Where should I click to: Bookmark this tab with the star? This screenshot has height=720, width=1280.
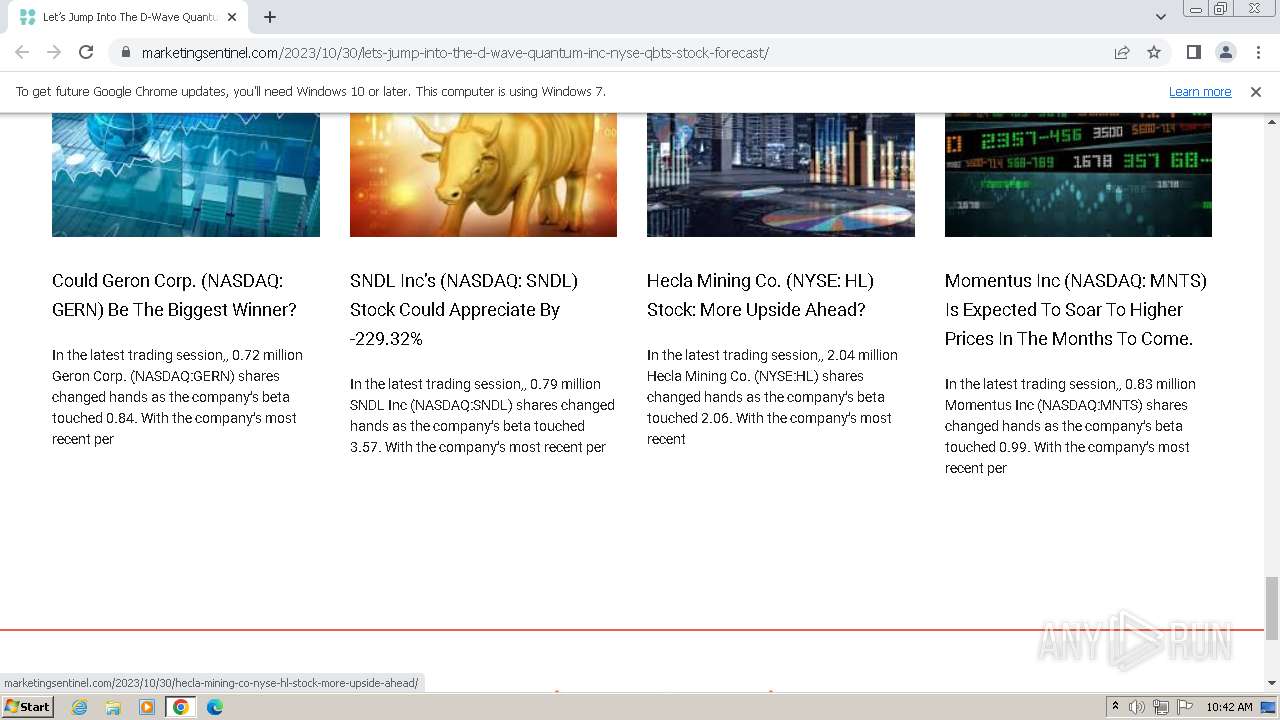(x=1154, y=52)
